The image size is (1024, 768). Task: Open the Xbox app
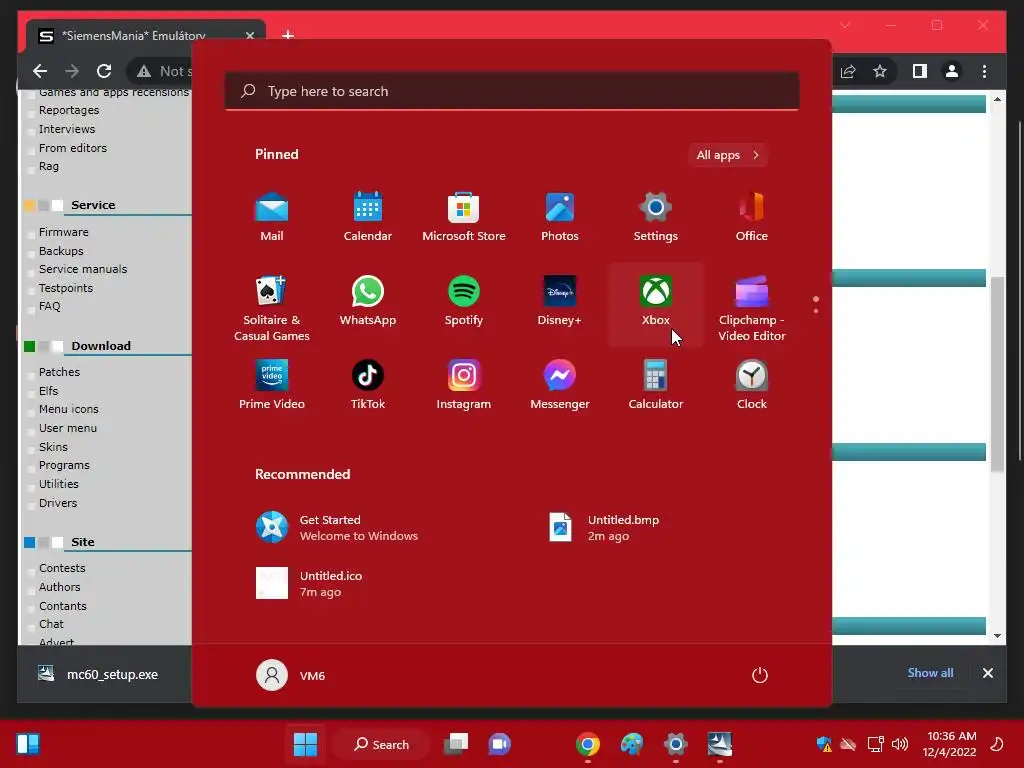coord(656,302)
